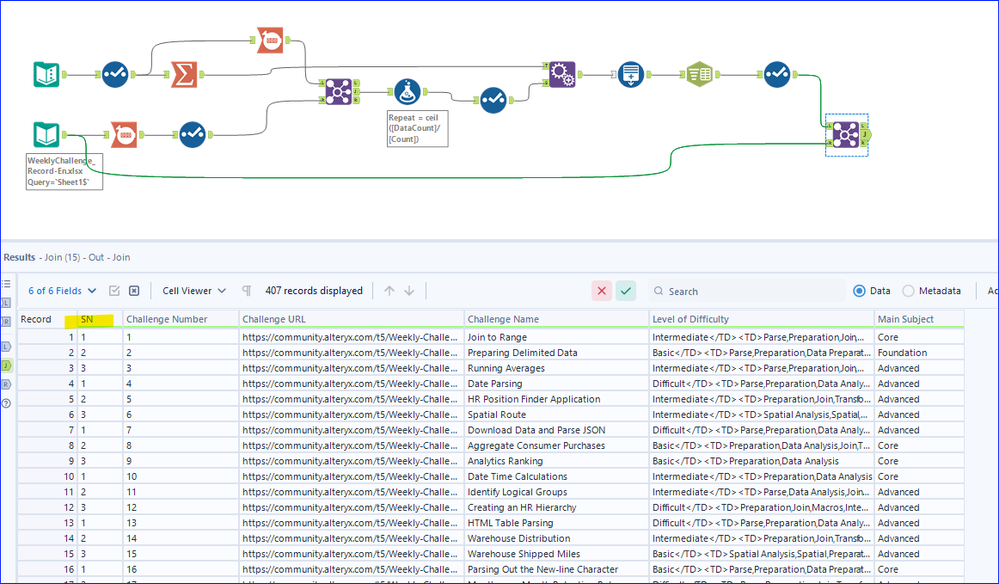Select the WeeklyChallenge Input Data tool
The height and width of the screenshot is (584, 999).
coord(47,135)
